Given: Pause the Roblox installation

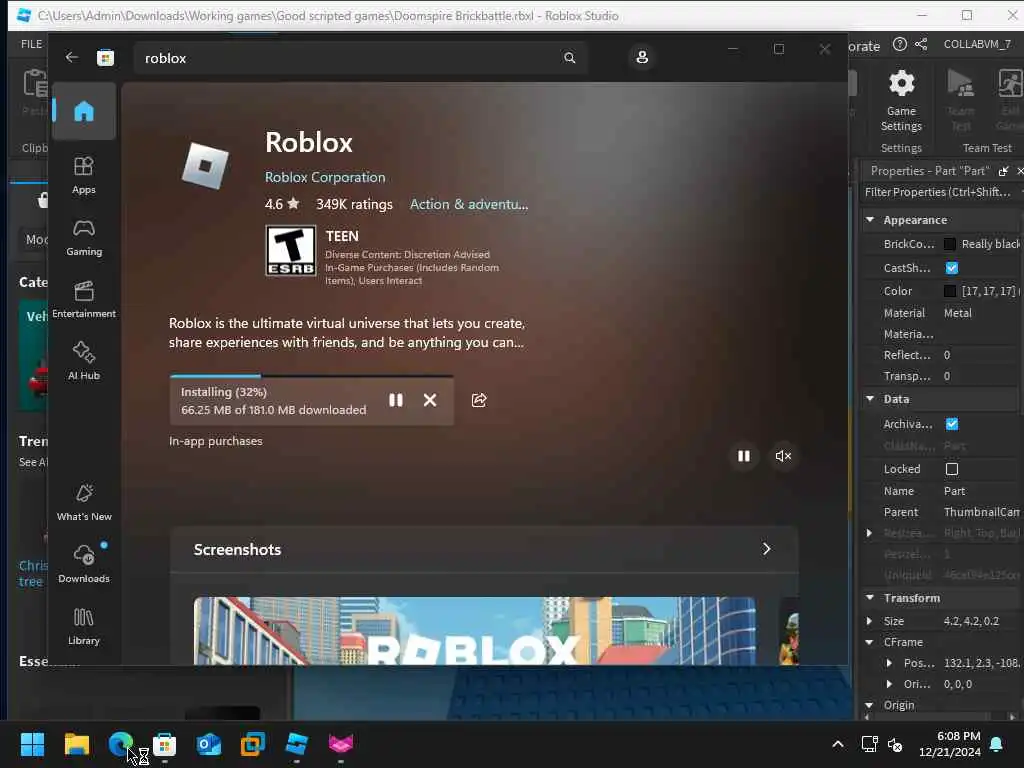Looking at the screenshot, I should click(x=396, y=400).
